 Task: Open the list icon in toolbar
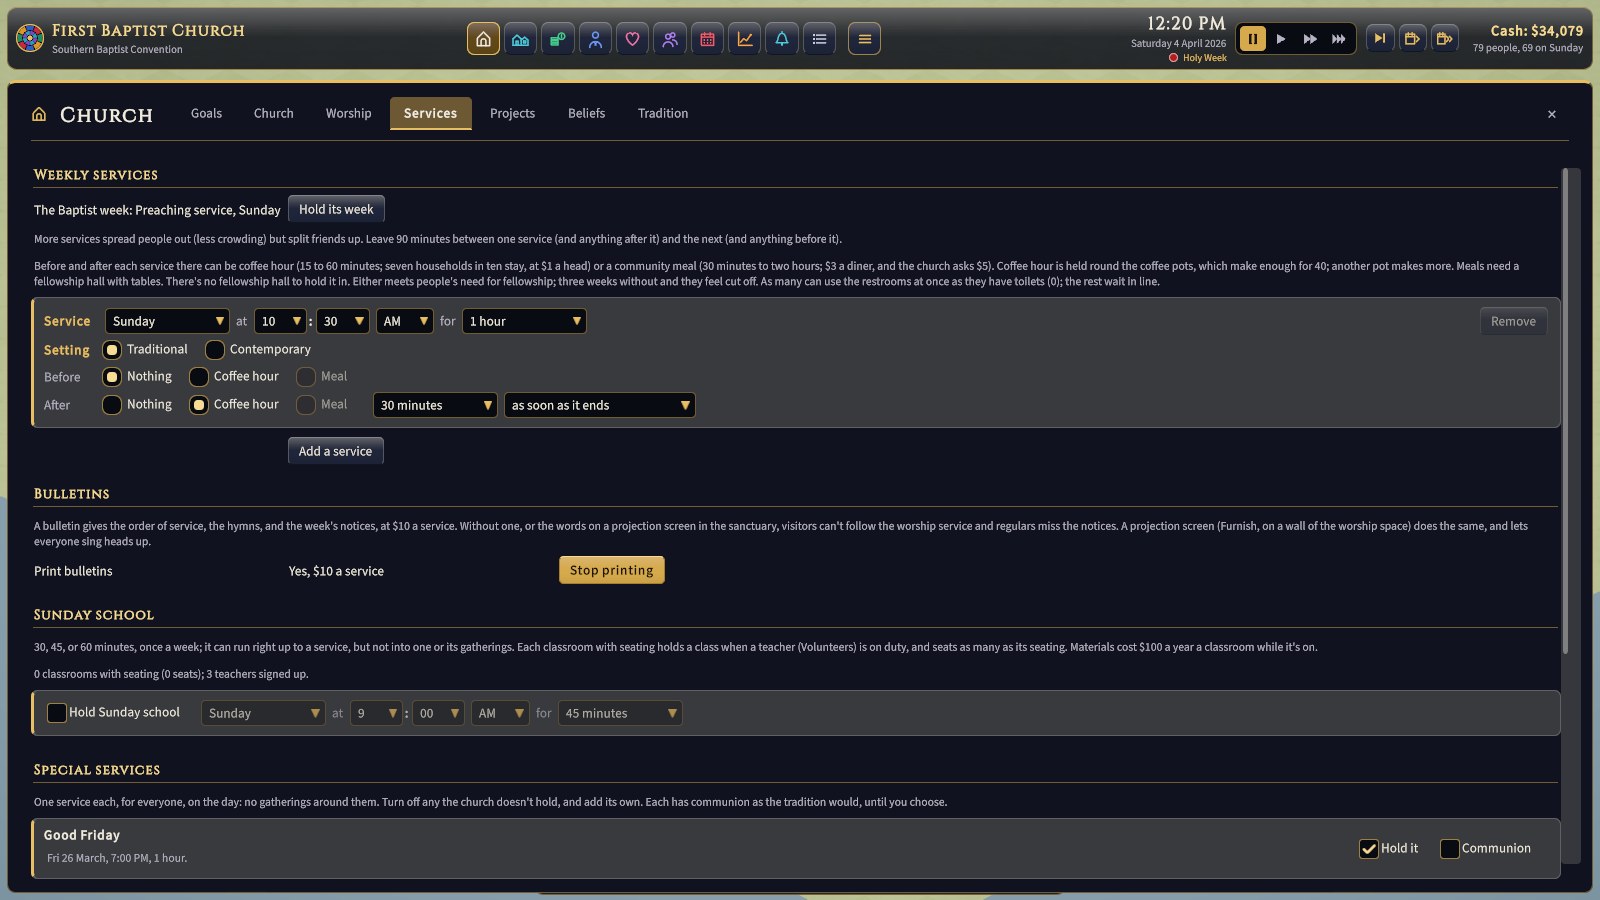pos(819,39)
